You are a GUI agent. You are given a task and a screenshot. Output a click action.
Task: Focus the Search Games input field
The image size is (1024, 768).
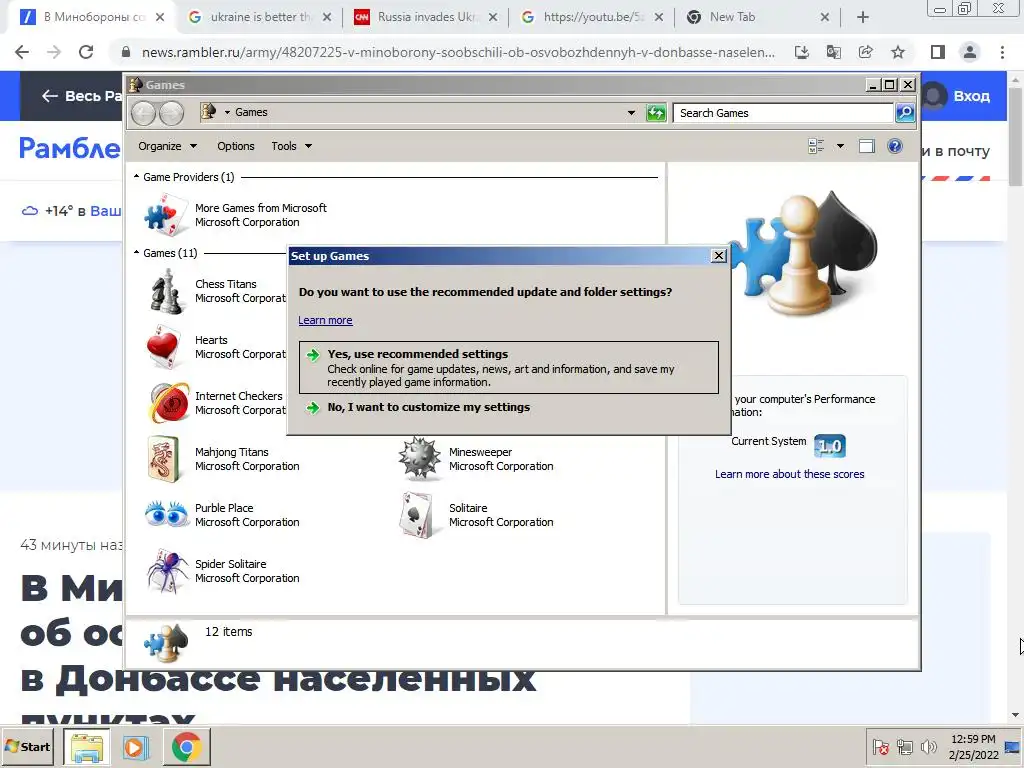[783, 113]
